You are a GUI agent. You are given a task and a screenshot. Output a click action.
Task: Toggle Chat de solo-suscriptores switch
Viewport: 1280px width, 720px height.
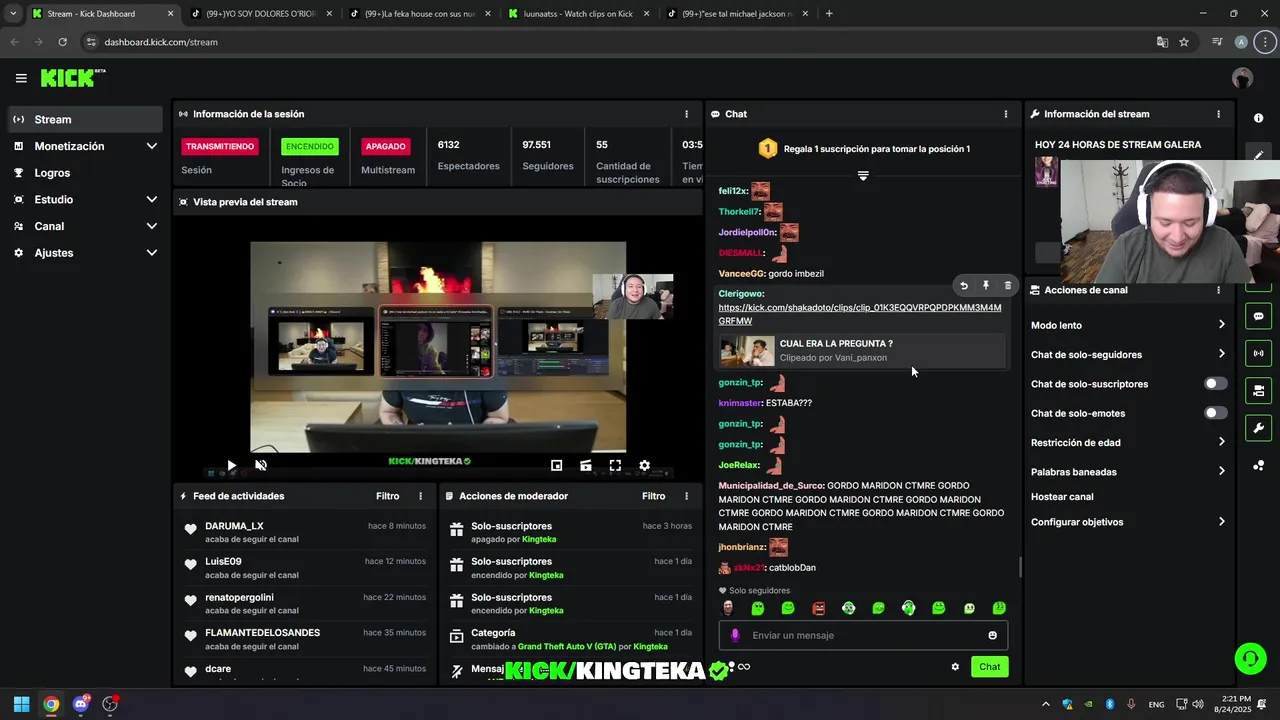coord(1215,384)
